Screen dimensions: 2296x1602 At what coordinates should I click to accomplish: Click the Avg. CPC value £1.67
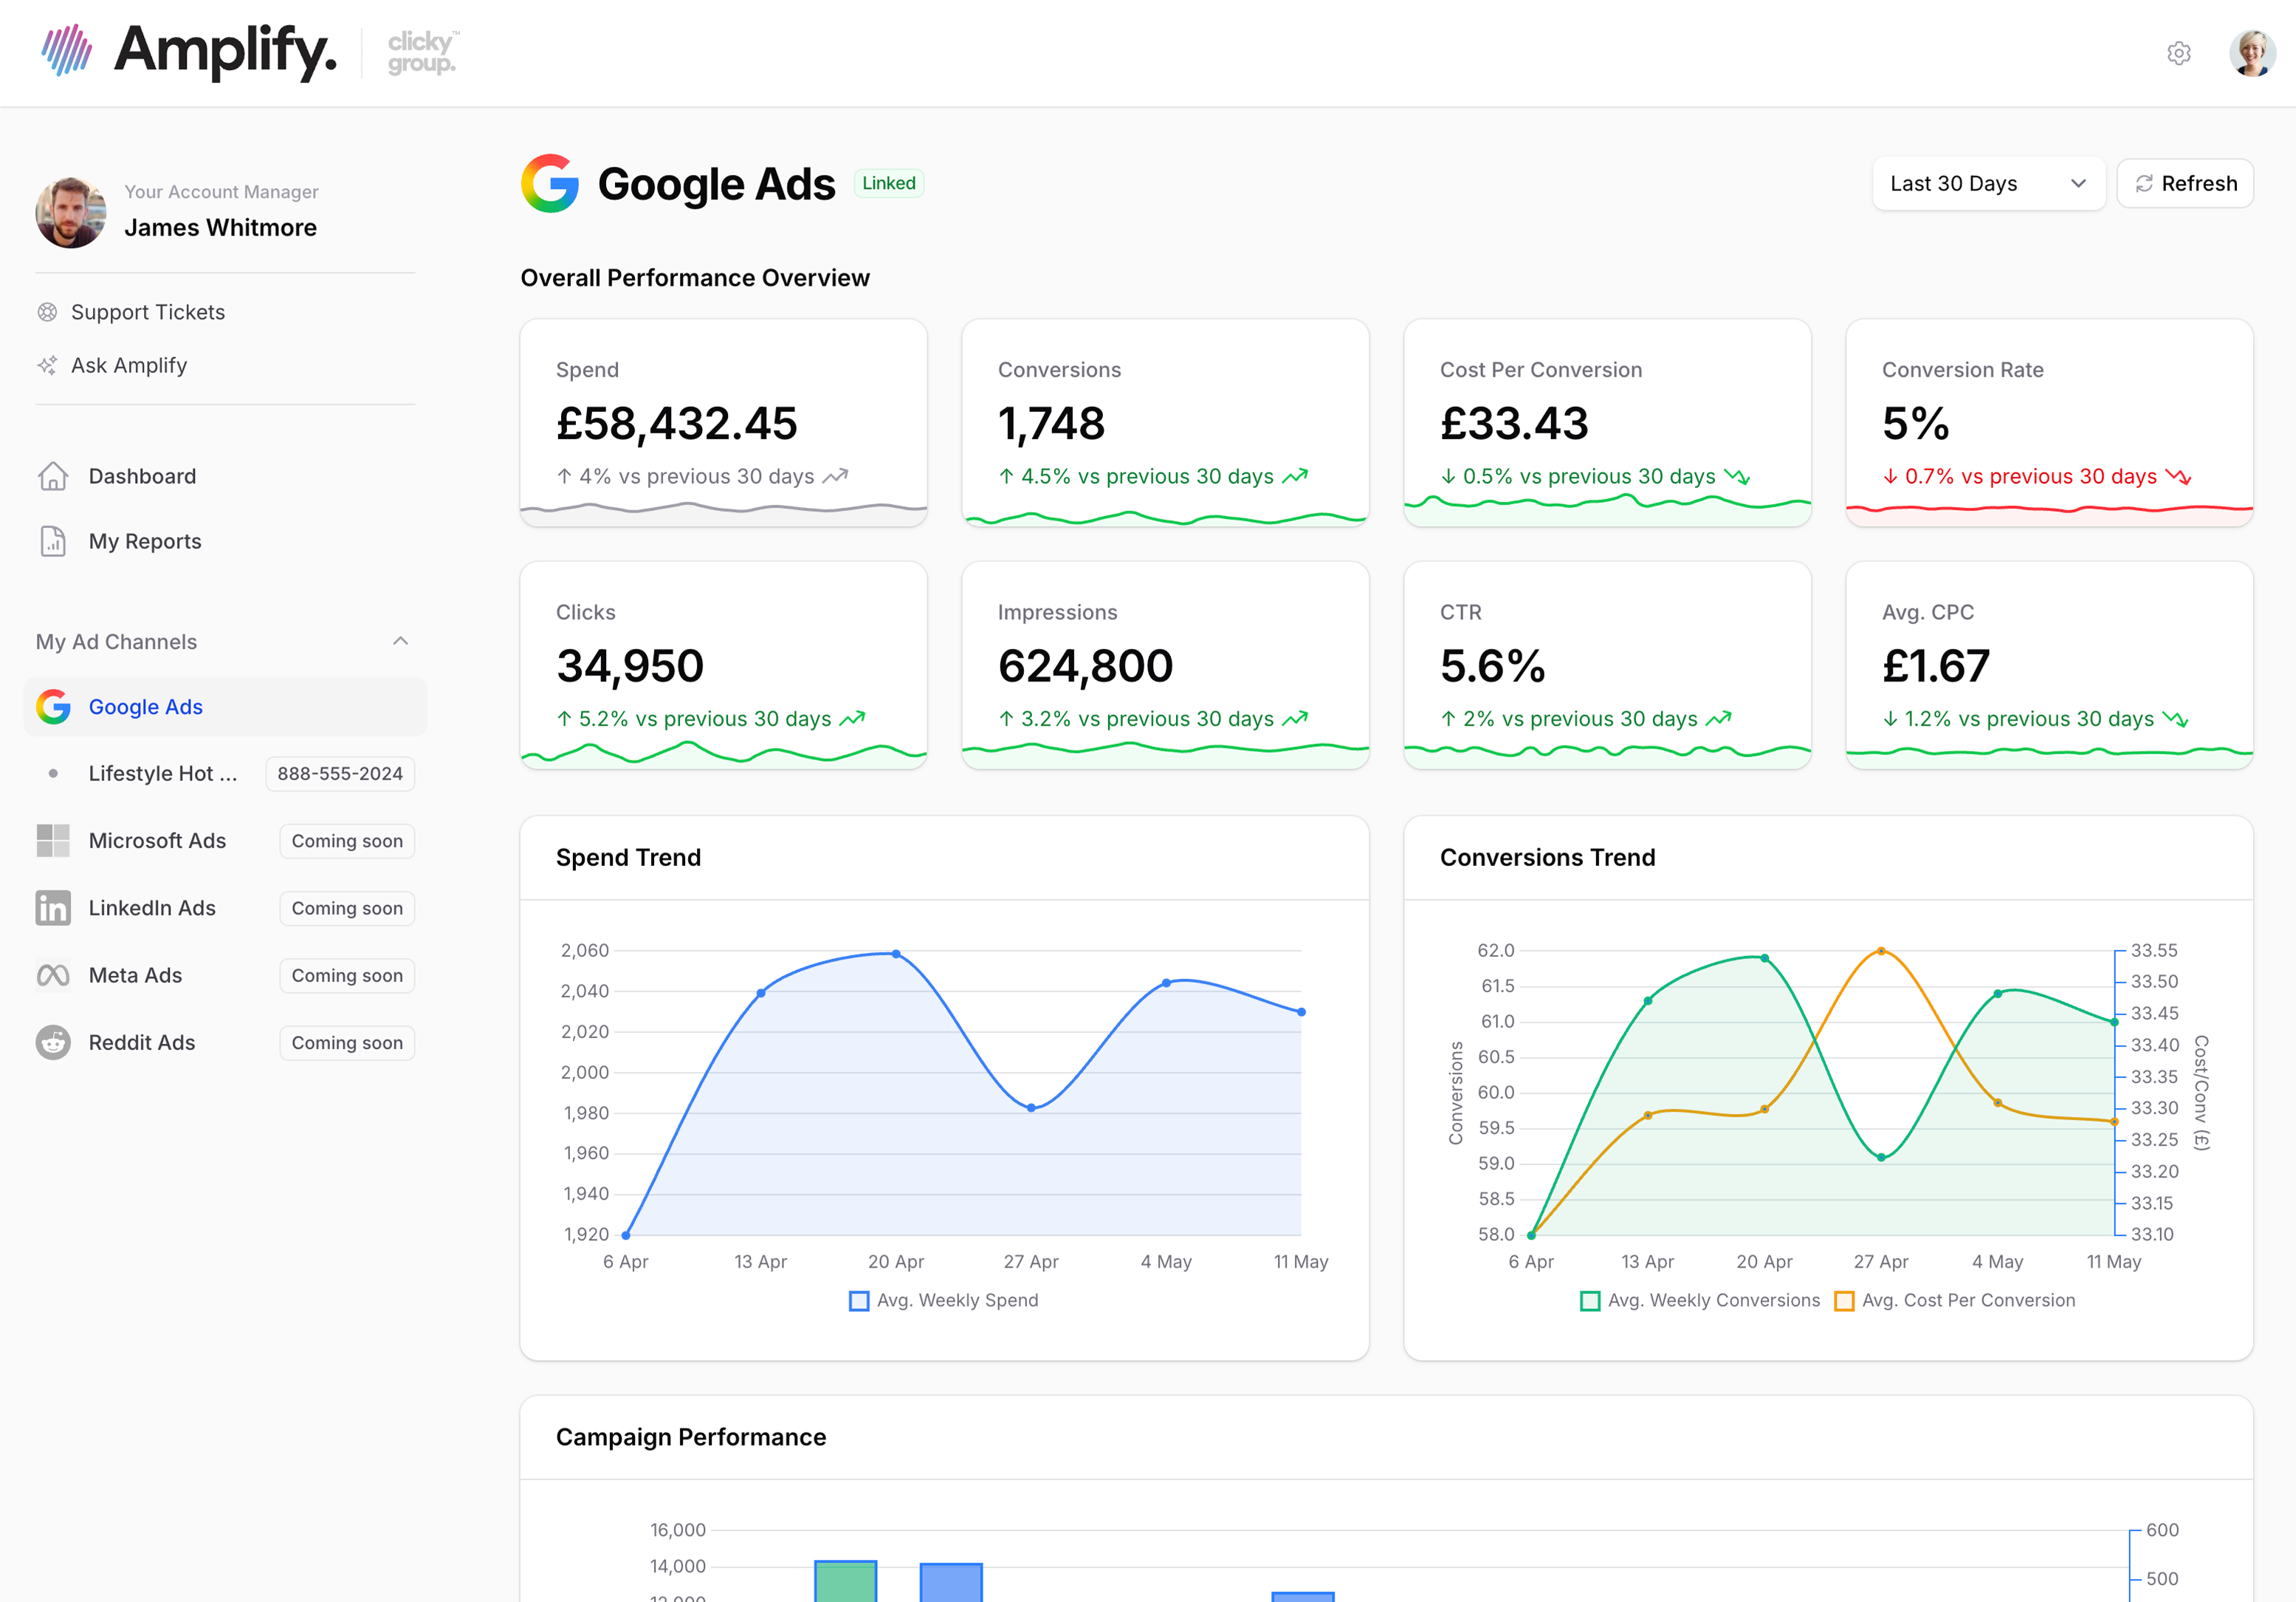(1936, 666)
